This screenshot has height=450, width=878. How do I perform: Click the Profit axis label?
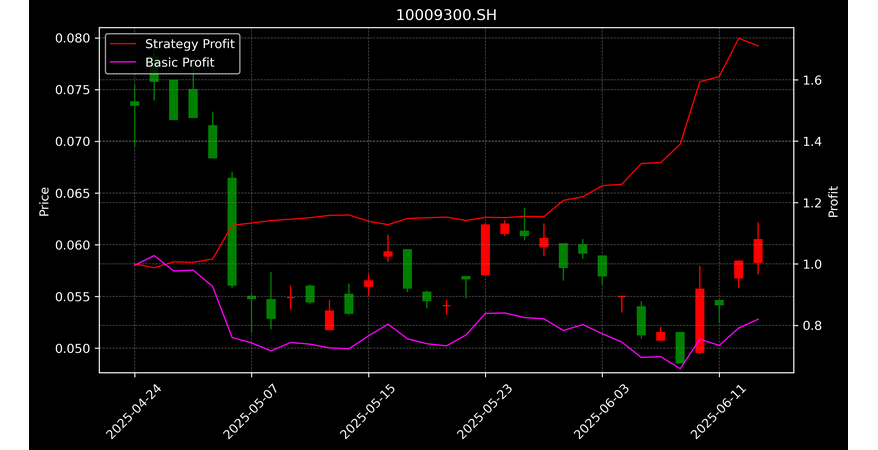click(x=833, y=201)
